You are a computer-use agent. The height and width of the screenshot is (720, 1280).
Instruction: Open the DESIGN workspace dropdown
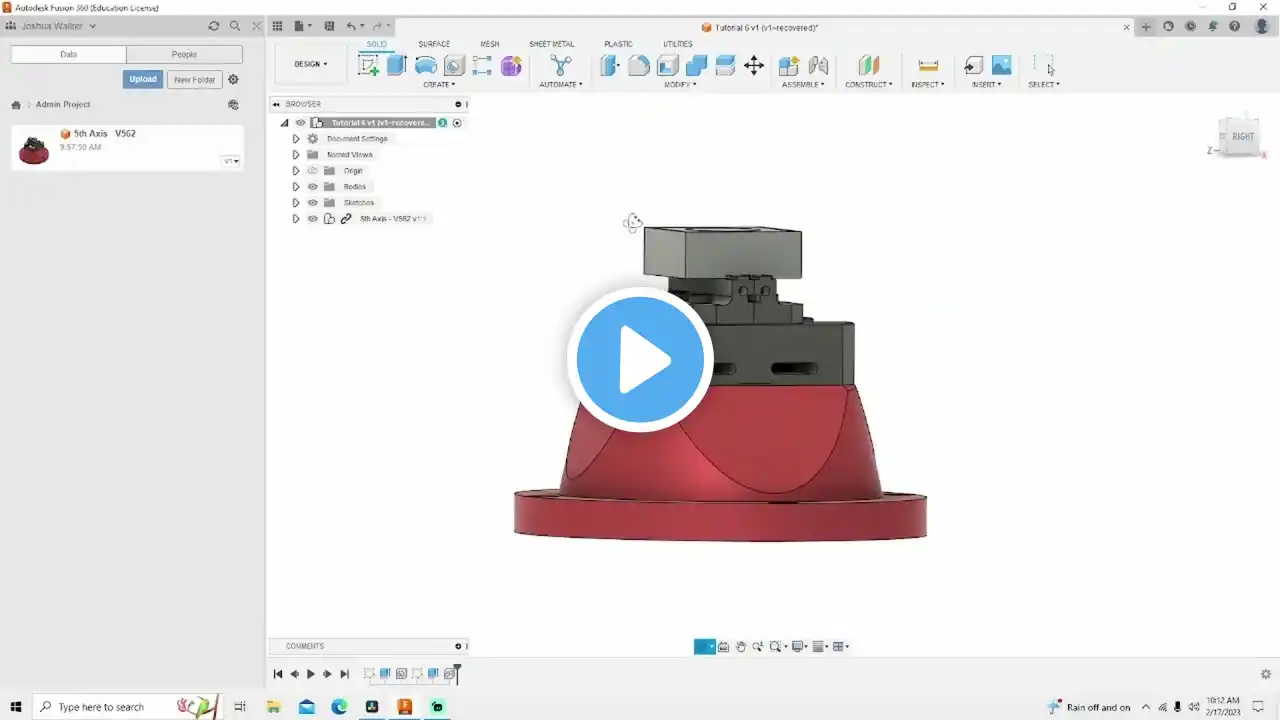coord(310,64)
